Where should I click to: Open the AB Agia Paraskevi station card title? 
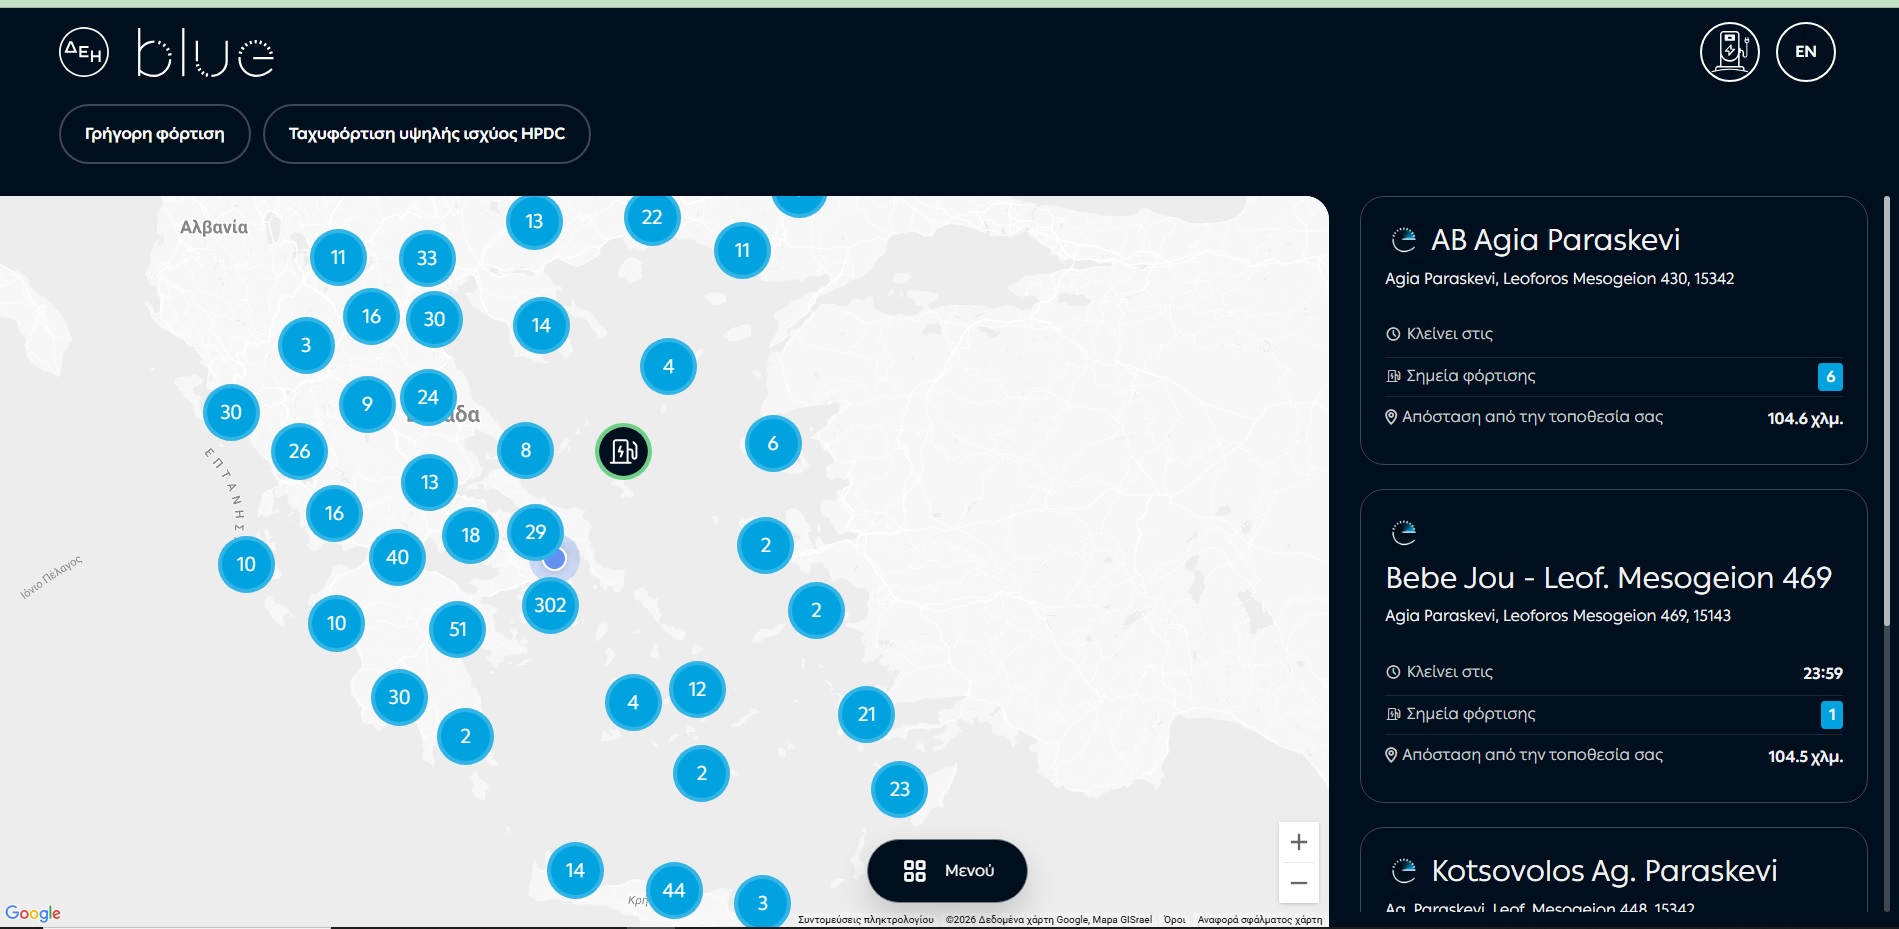tap(1555, 240)
